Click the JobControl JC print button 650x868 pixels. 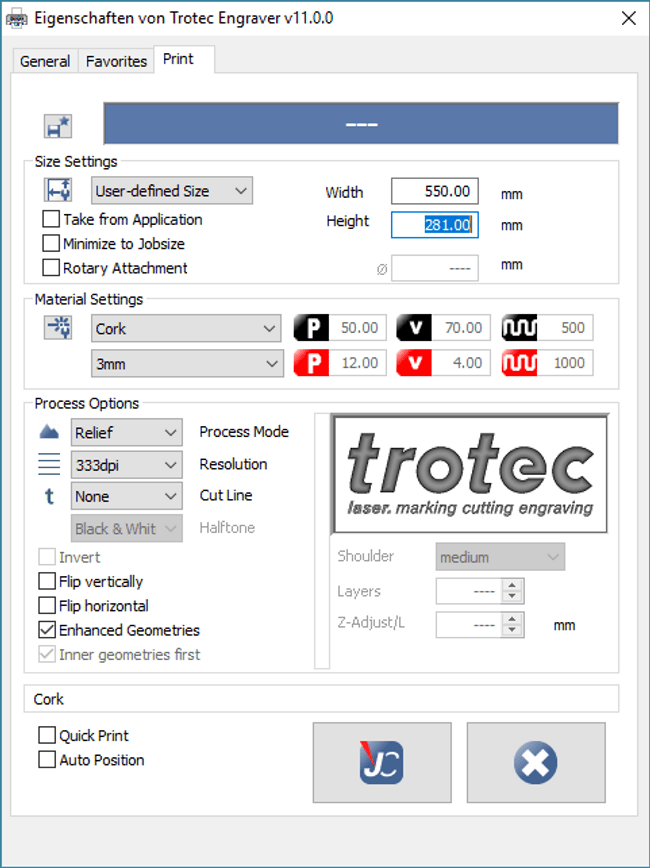[382, 762]
